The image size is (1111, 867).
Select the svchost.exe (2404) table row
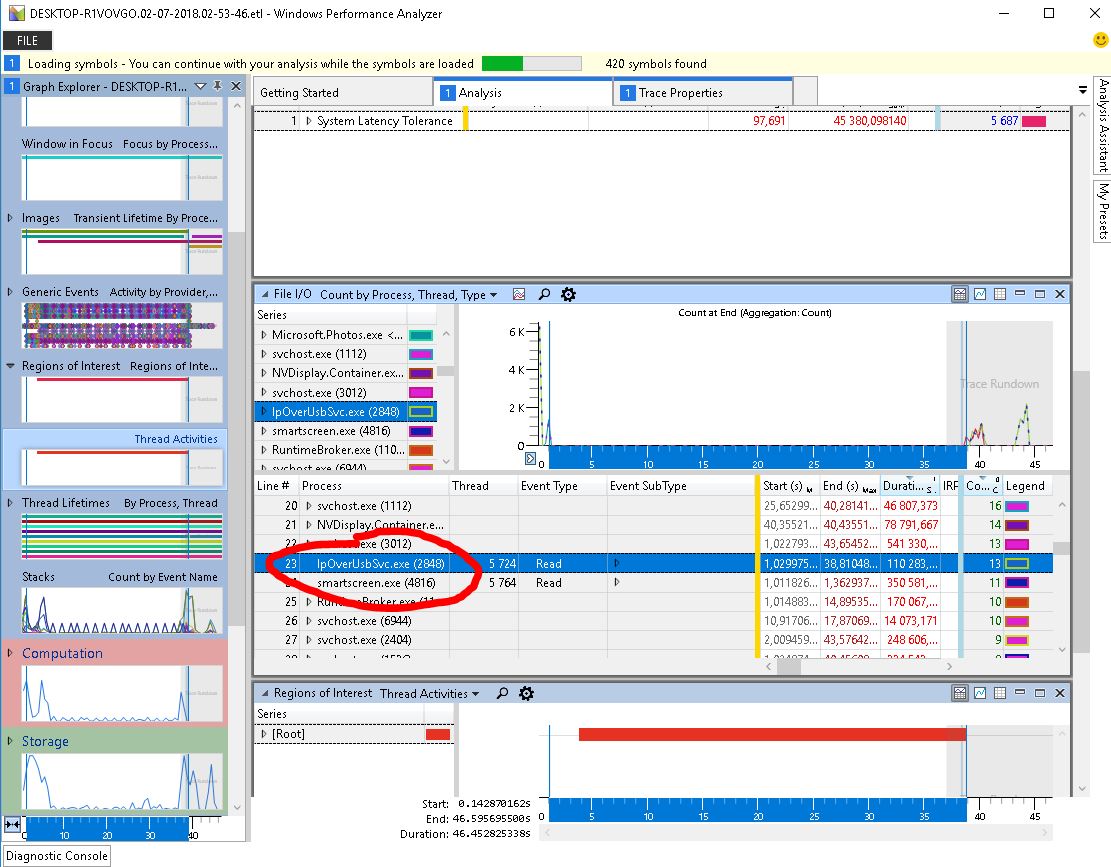653,640
